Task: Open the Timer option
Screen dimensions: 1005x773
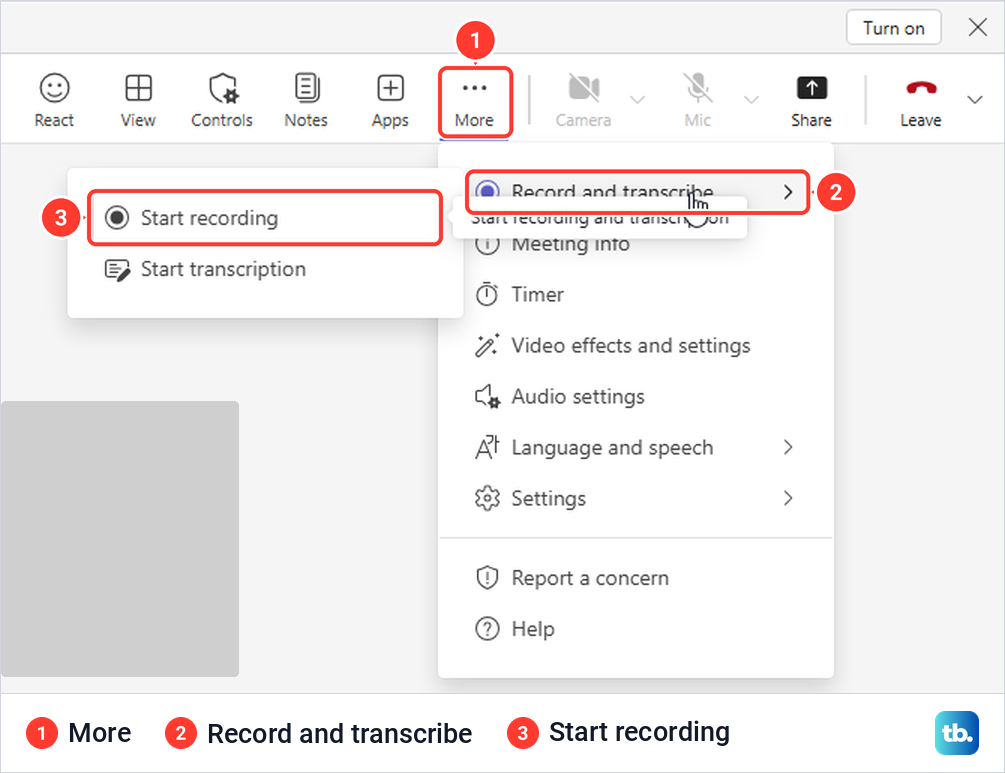Action: point(636,294)
